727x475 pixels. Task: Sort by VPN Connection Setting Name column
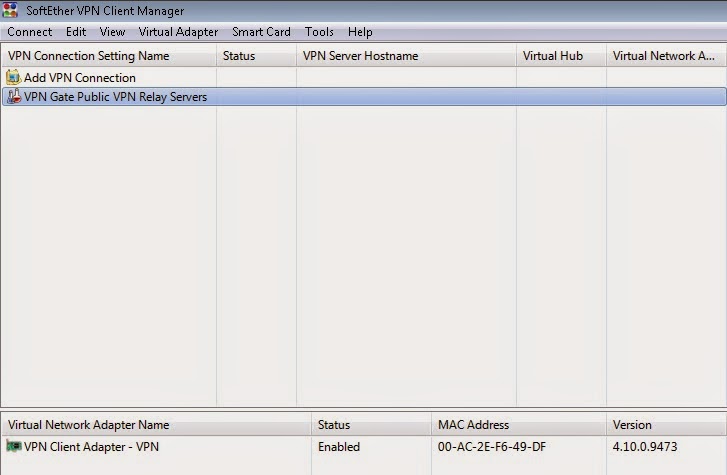(x=109, y=56)
